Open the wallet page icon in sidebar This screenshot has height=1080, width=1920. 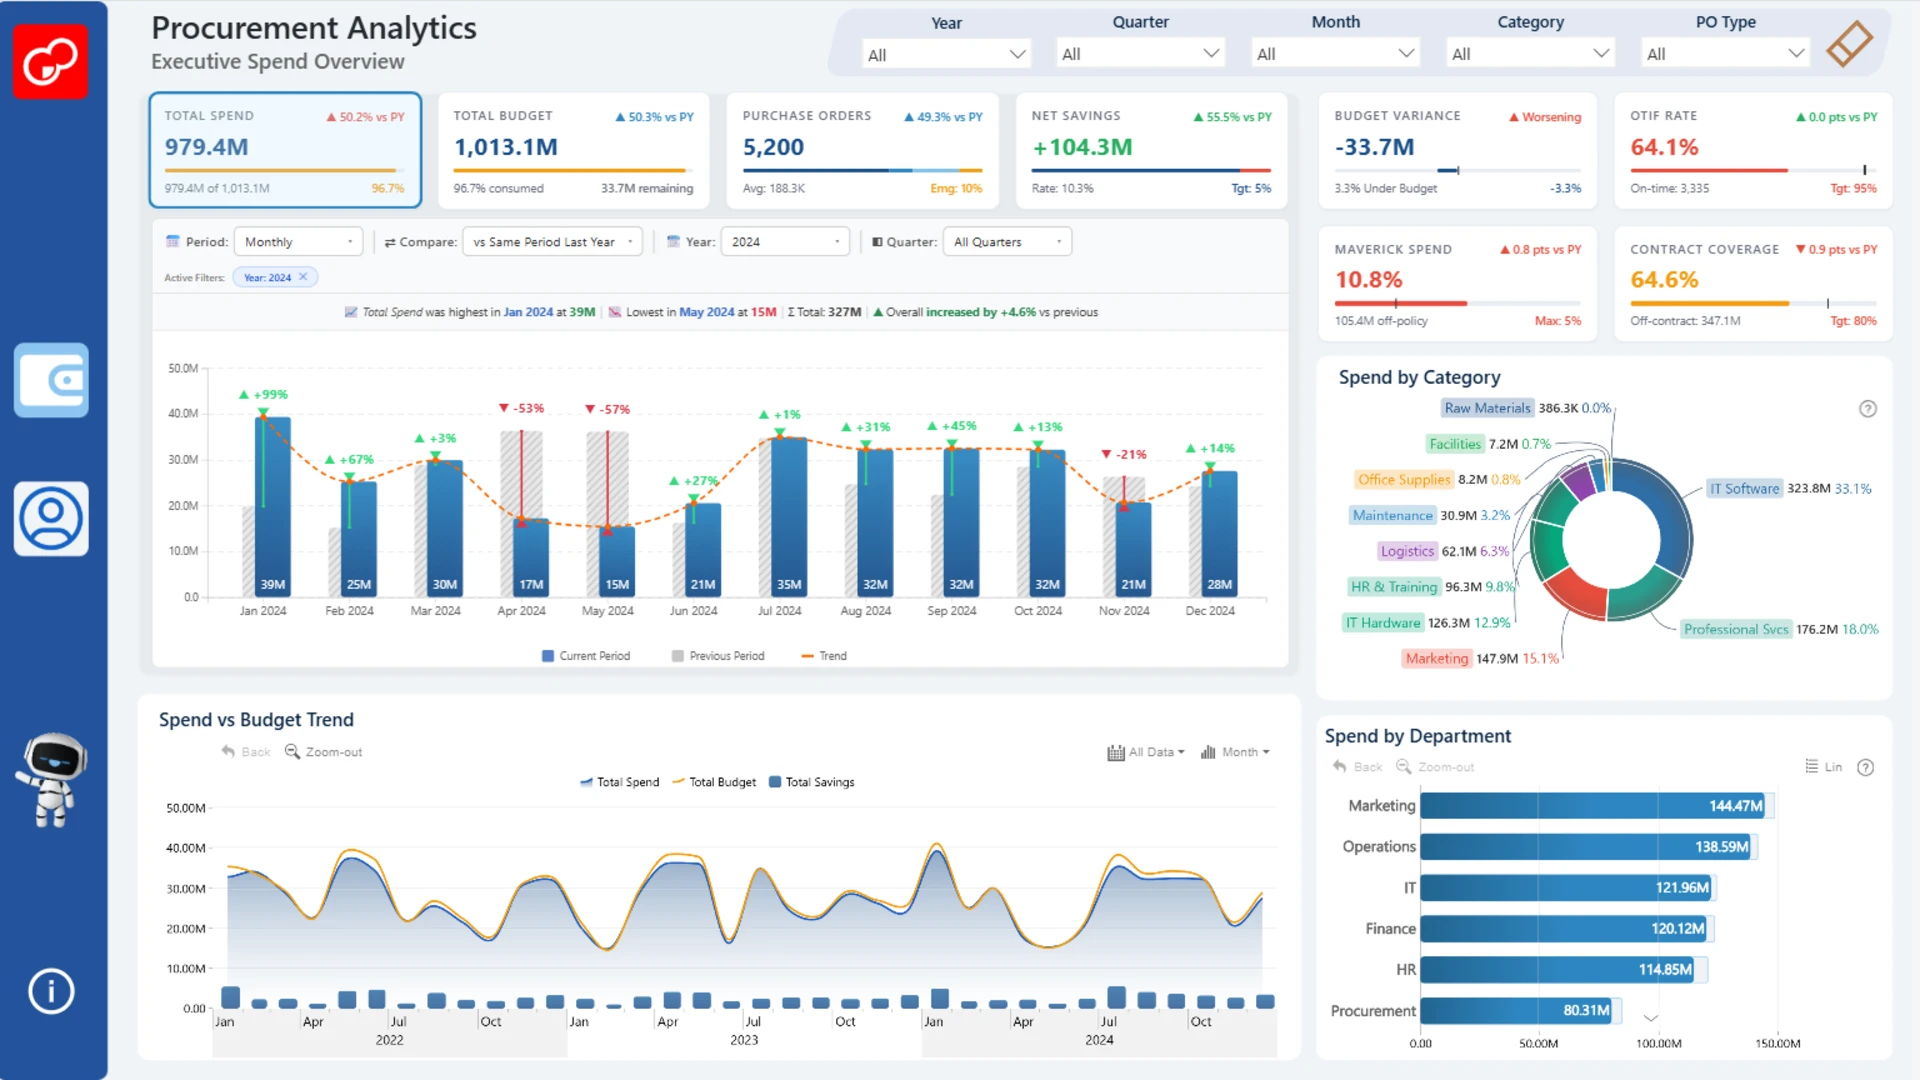tap(51, 380)
